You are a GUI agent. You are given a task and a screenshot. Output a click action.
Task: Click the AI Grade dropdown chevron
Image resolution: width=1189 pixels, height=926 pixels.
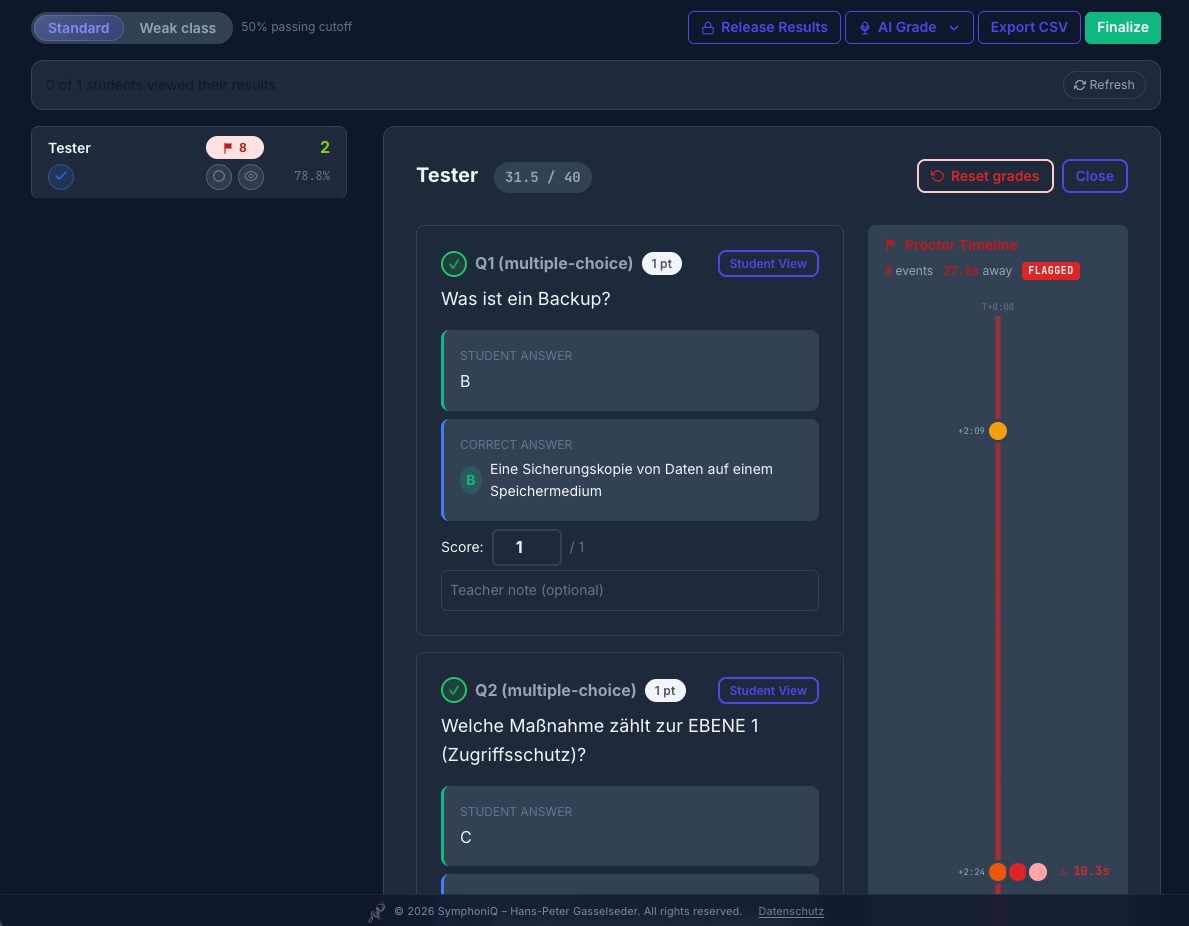954,28
